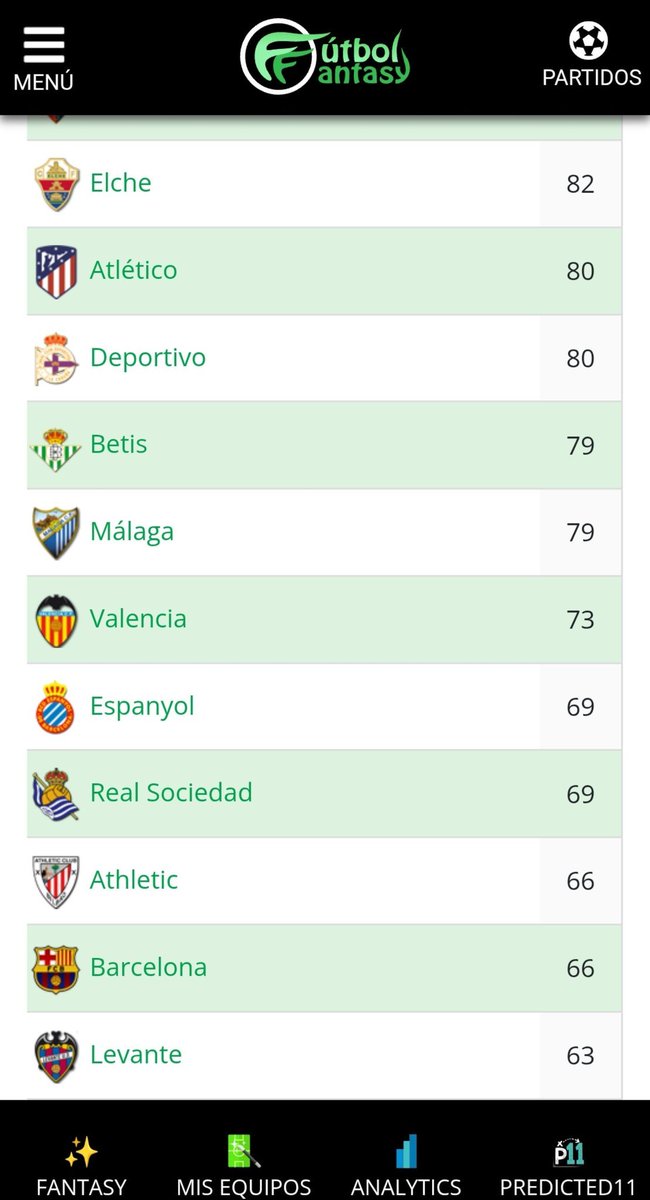This screenshot has height=1200, width=650.
Task: Click the Fútbol Fantasy logo
Action: click(x=325, y=57)
